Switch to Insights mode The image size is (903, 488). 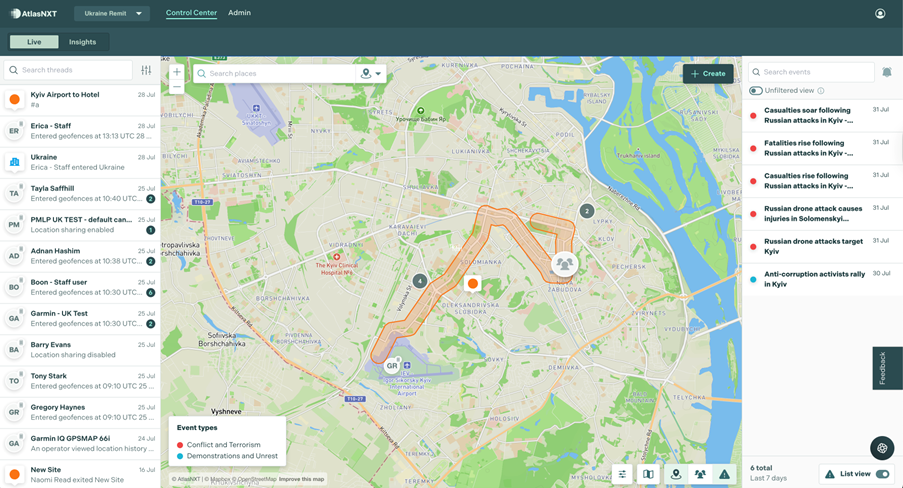(82, 42)
